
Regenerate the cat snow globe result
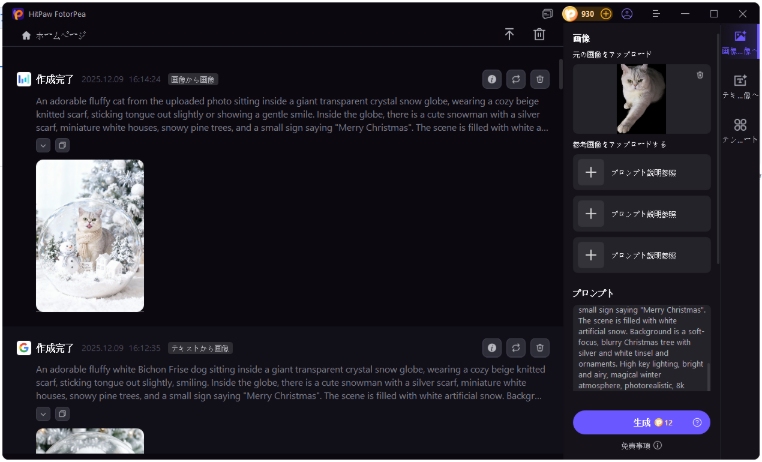tap(516, 79)
